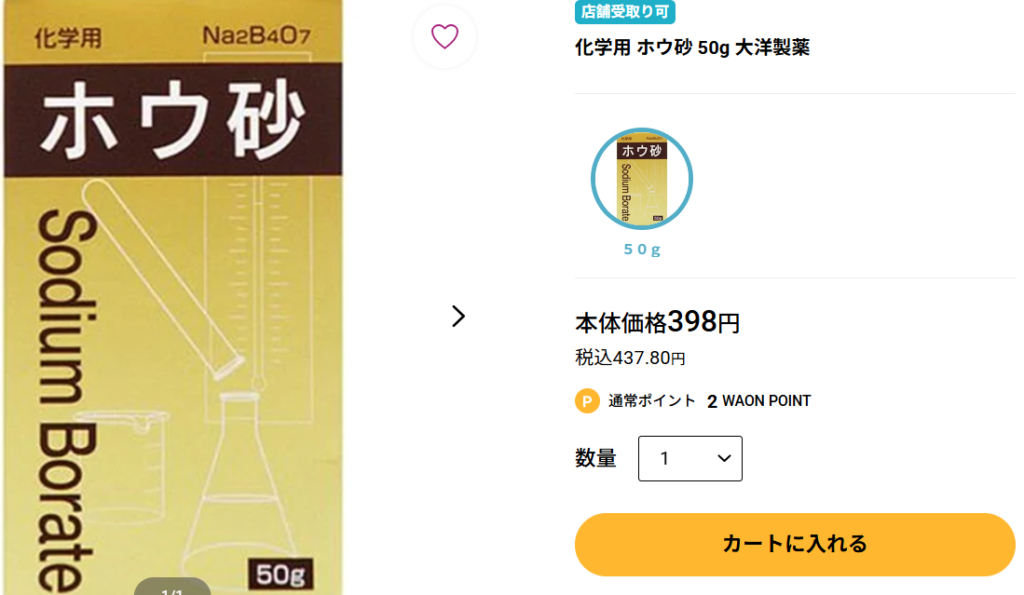The height and width of the screenshot is (595, 1024).
Task: Click the 税込437.80円 tax-included price
Action: (630, 358)
